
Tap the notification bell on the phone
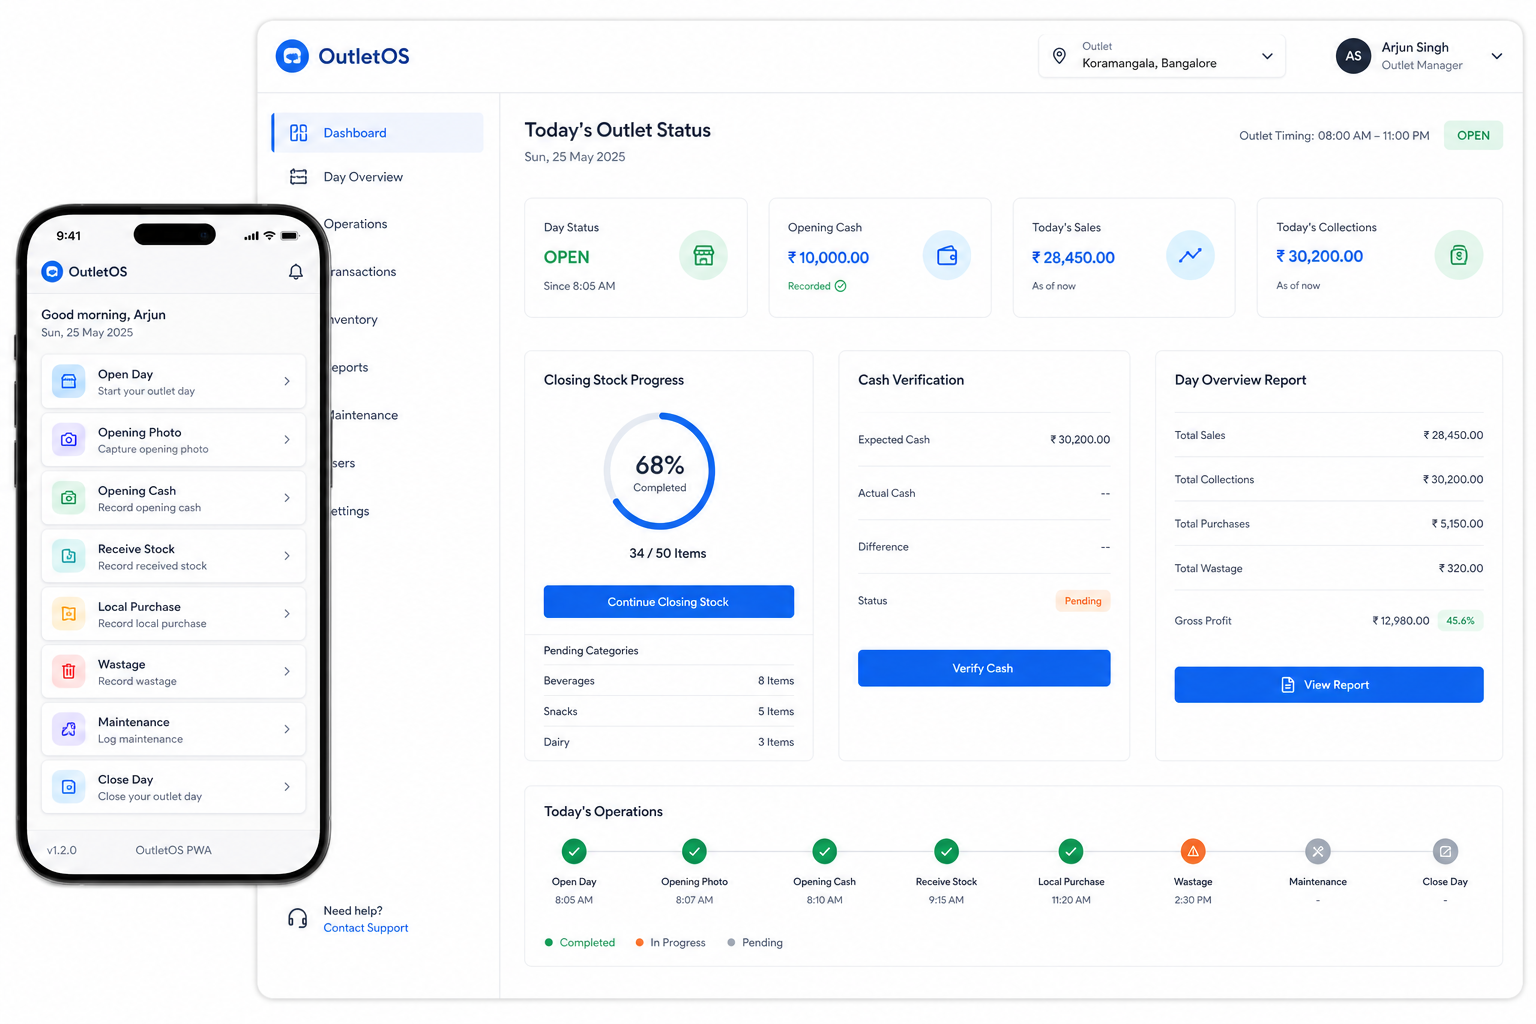[x=296, y=272]
